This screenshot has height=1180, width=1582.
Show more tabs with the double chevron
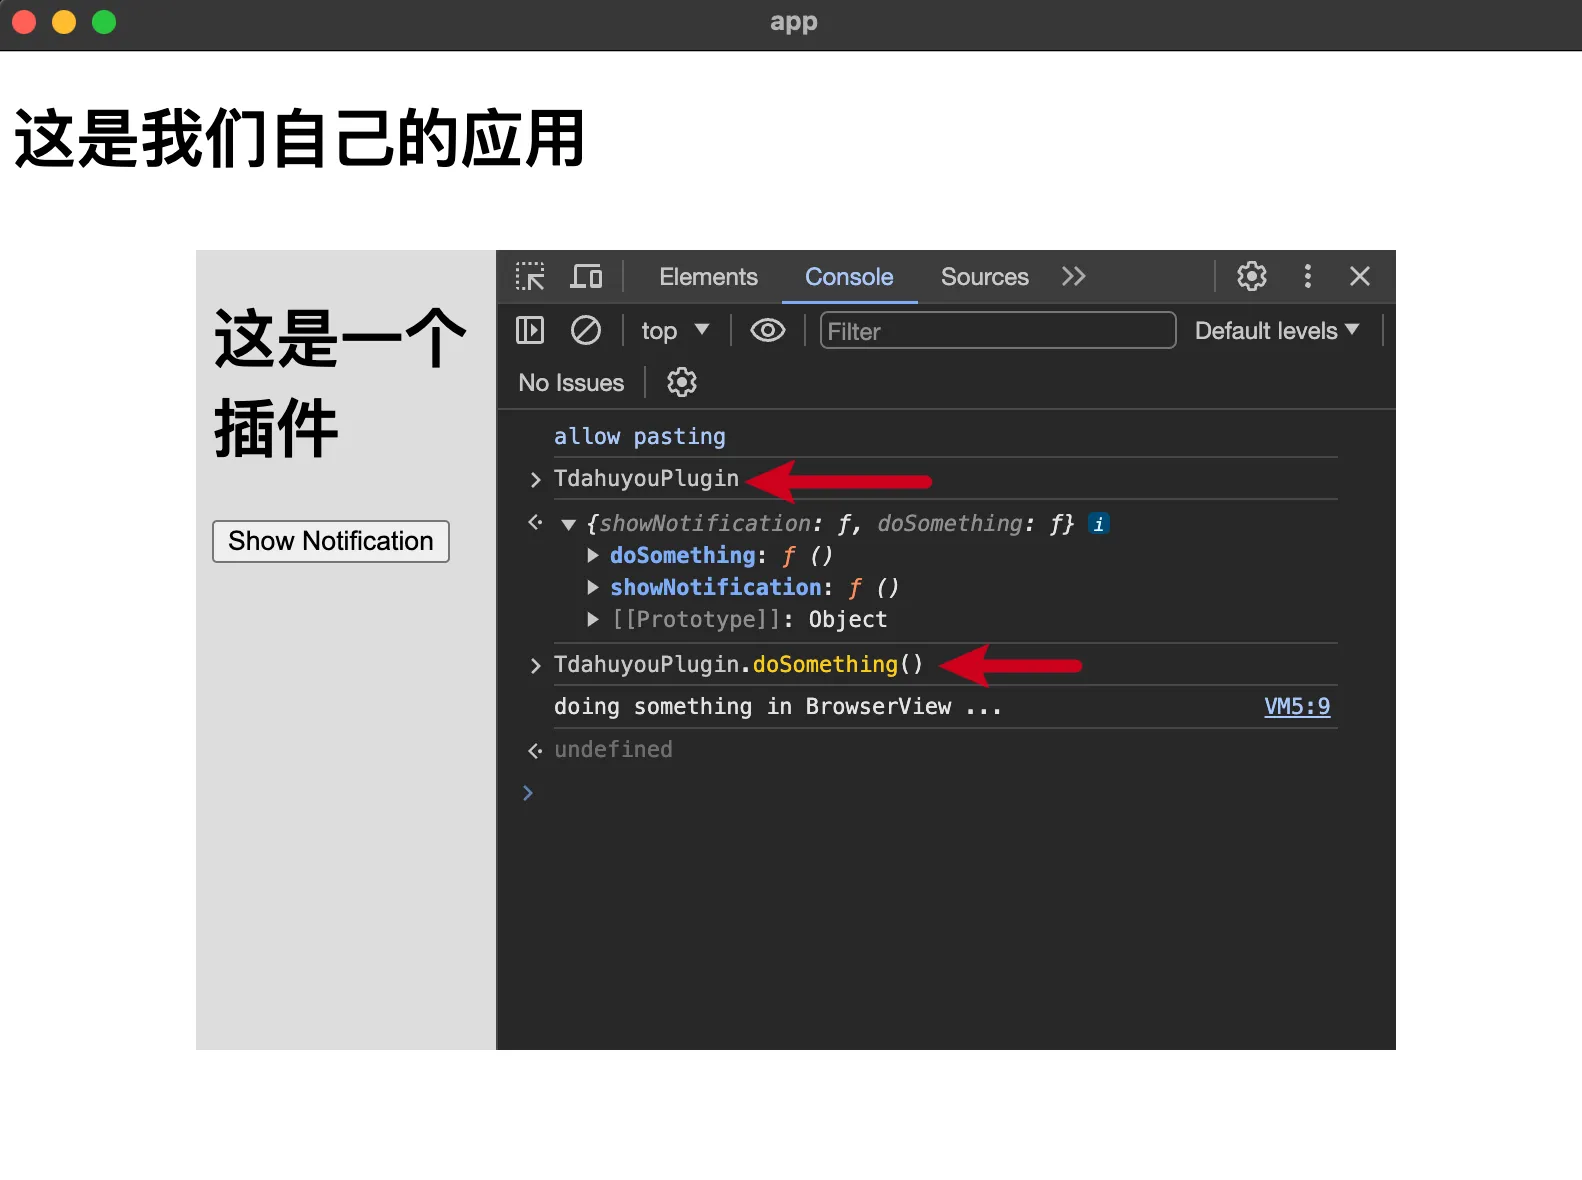click(x=1073, y=277)
